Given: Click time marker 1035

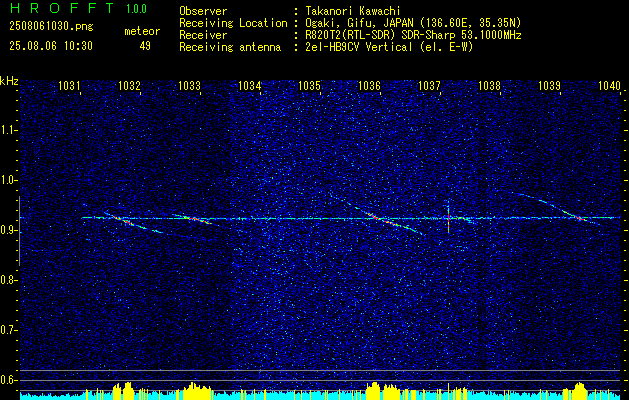Looking at the screenshot, I should pyautogui.click(x=310, y=85).
